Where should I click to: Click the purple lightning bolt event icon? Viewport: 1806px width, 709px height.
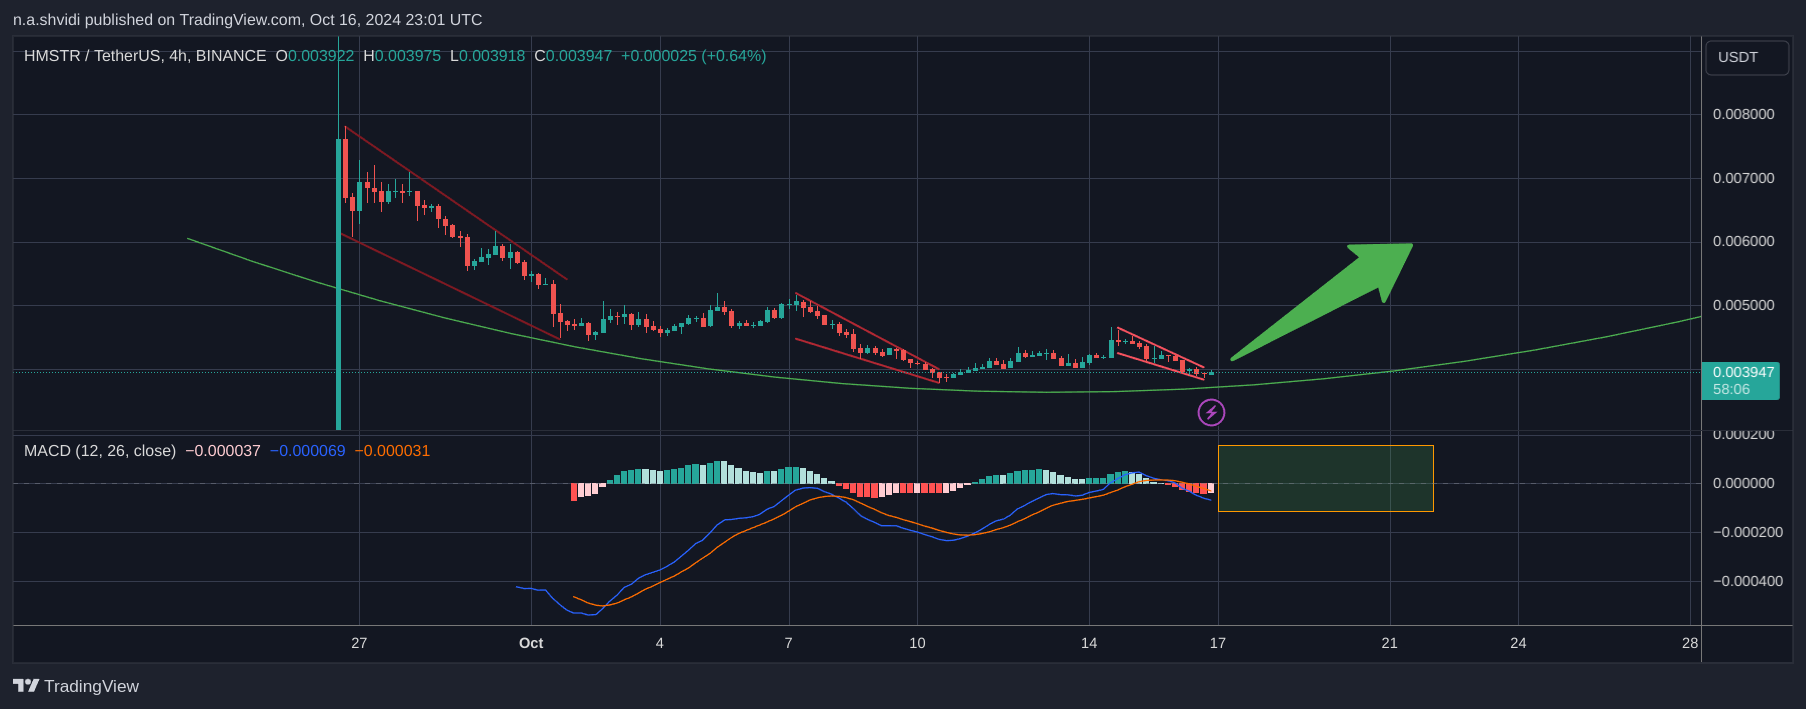tap(1211, 412)
